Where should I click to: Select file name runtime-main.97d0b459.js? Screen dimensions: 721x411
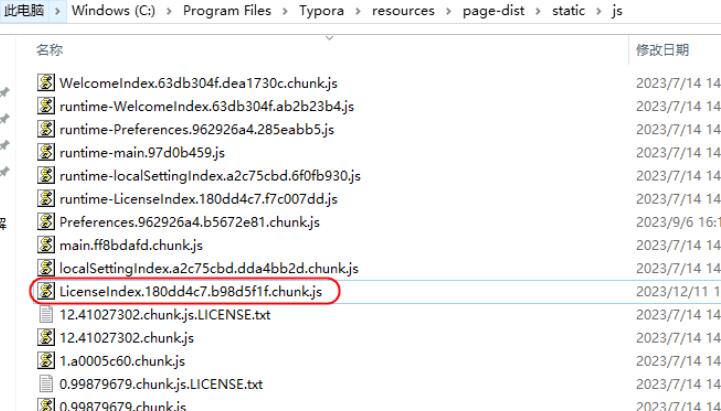tap(142, 153)
